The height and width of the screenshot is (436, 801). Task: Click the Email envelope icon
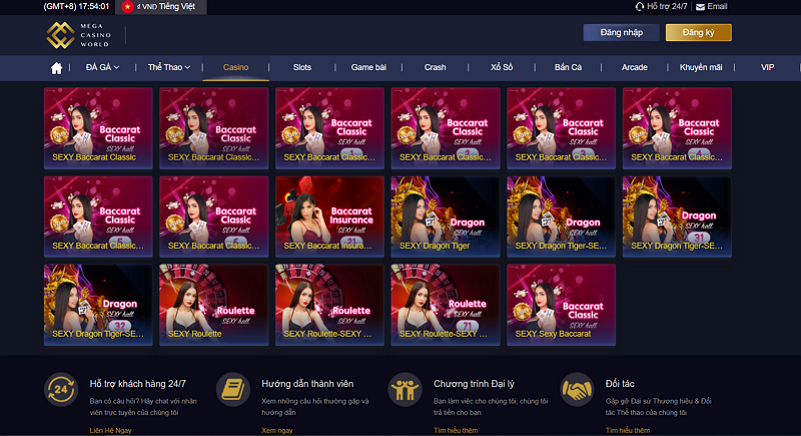[x=700, y=7]
